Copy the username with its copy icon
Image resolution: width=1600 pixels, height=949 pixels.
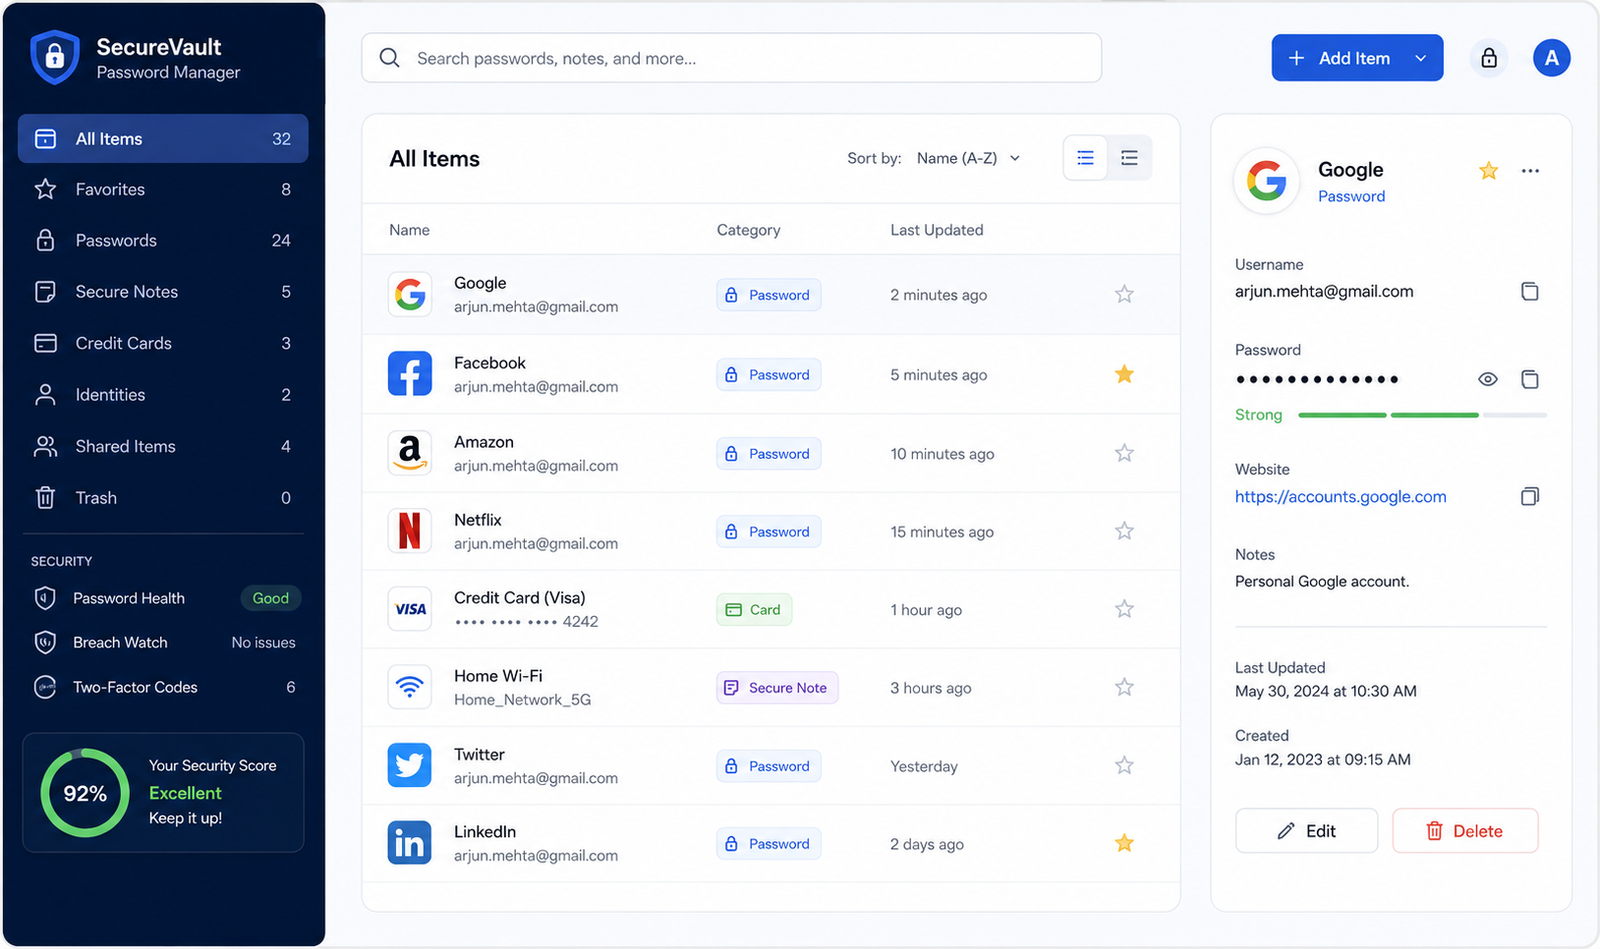pyautogui.click(x=1529, y=292)
